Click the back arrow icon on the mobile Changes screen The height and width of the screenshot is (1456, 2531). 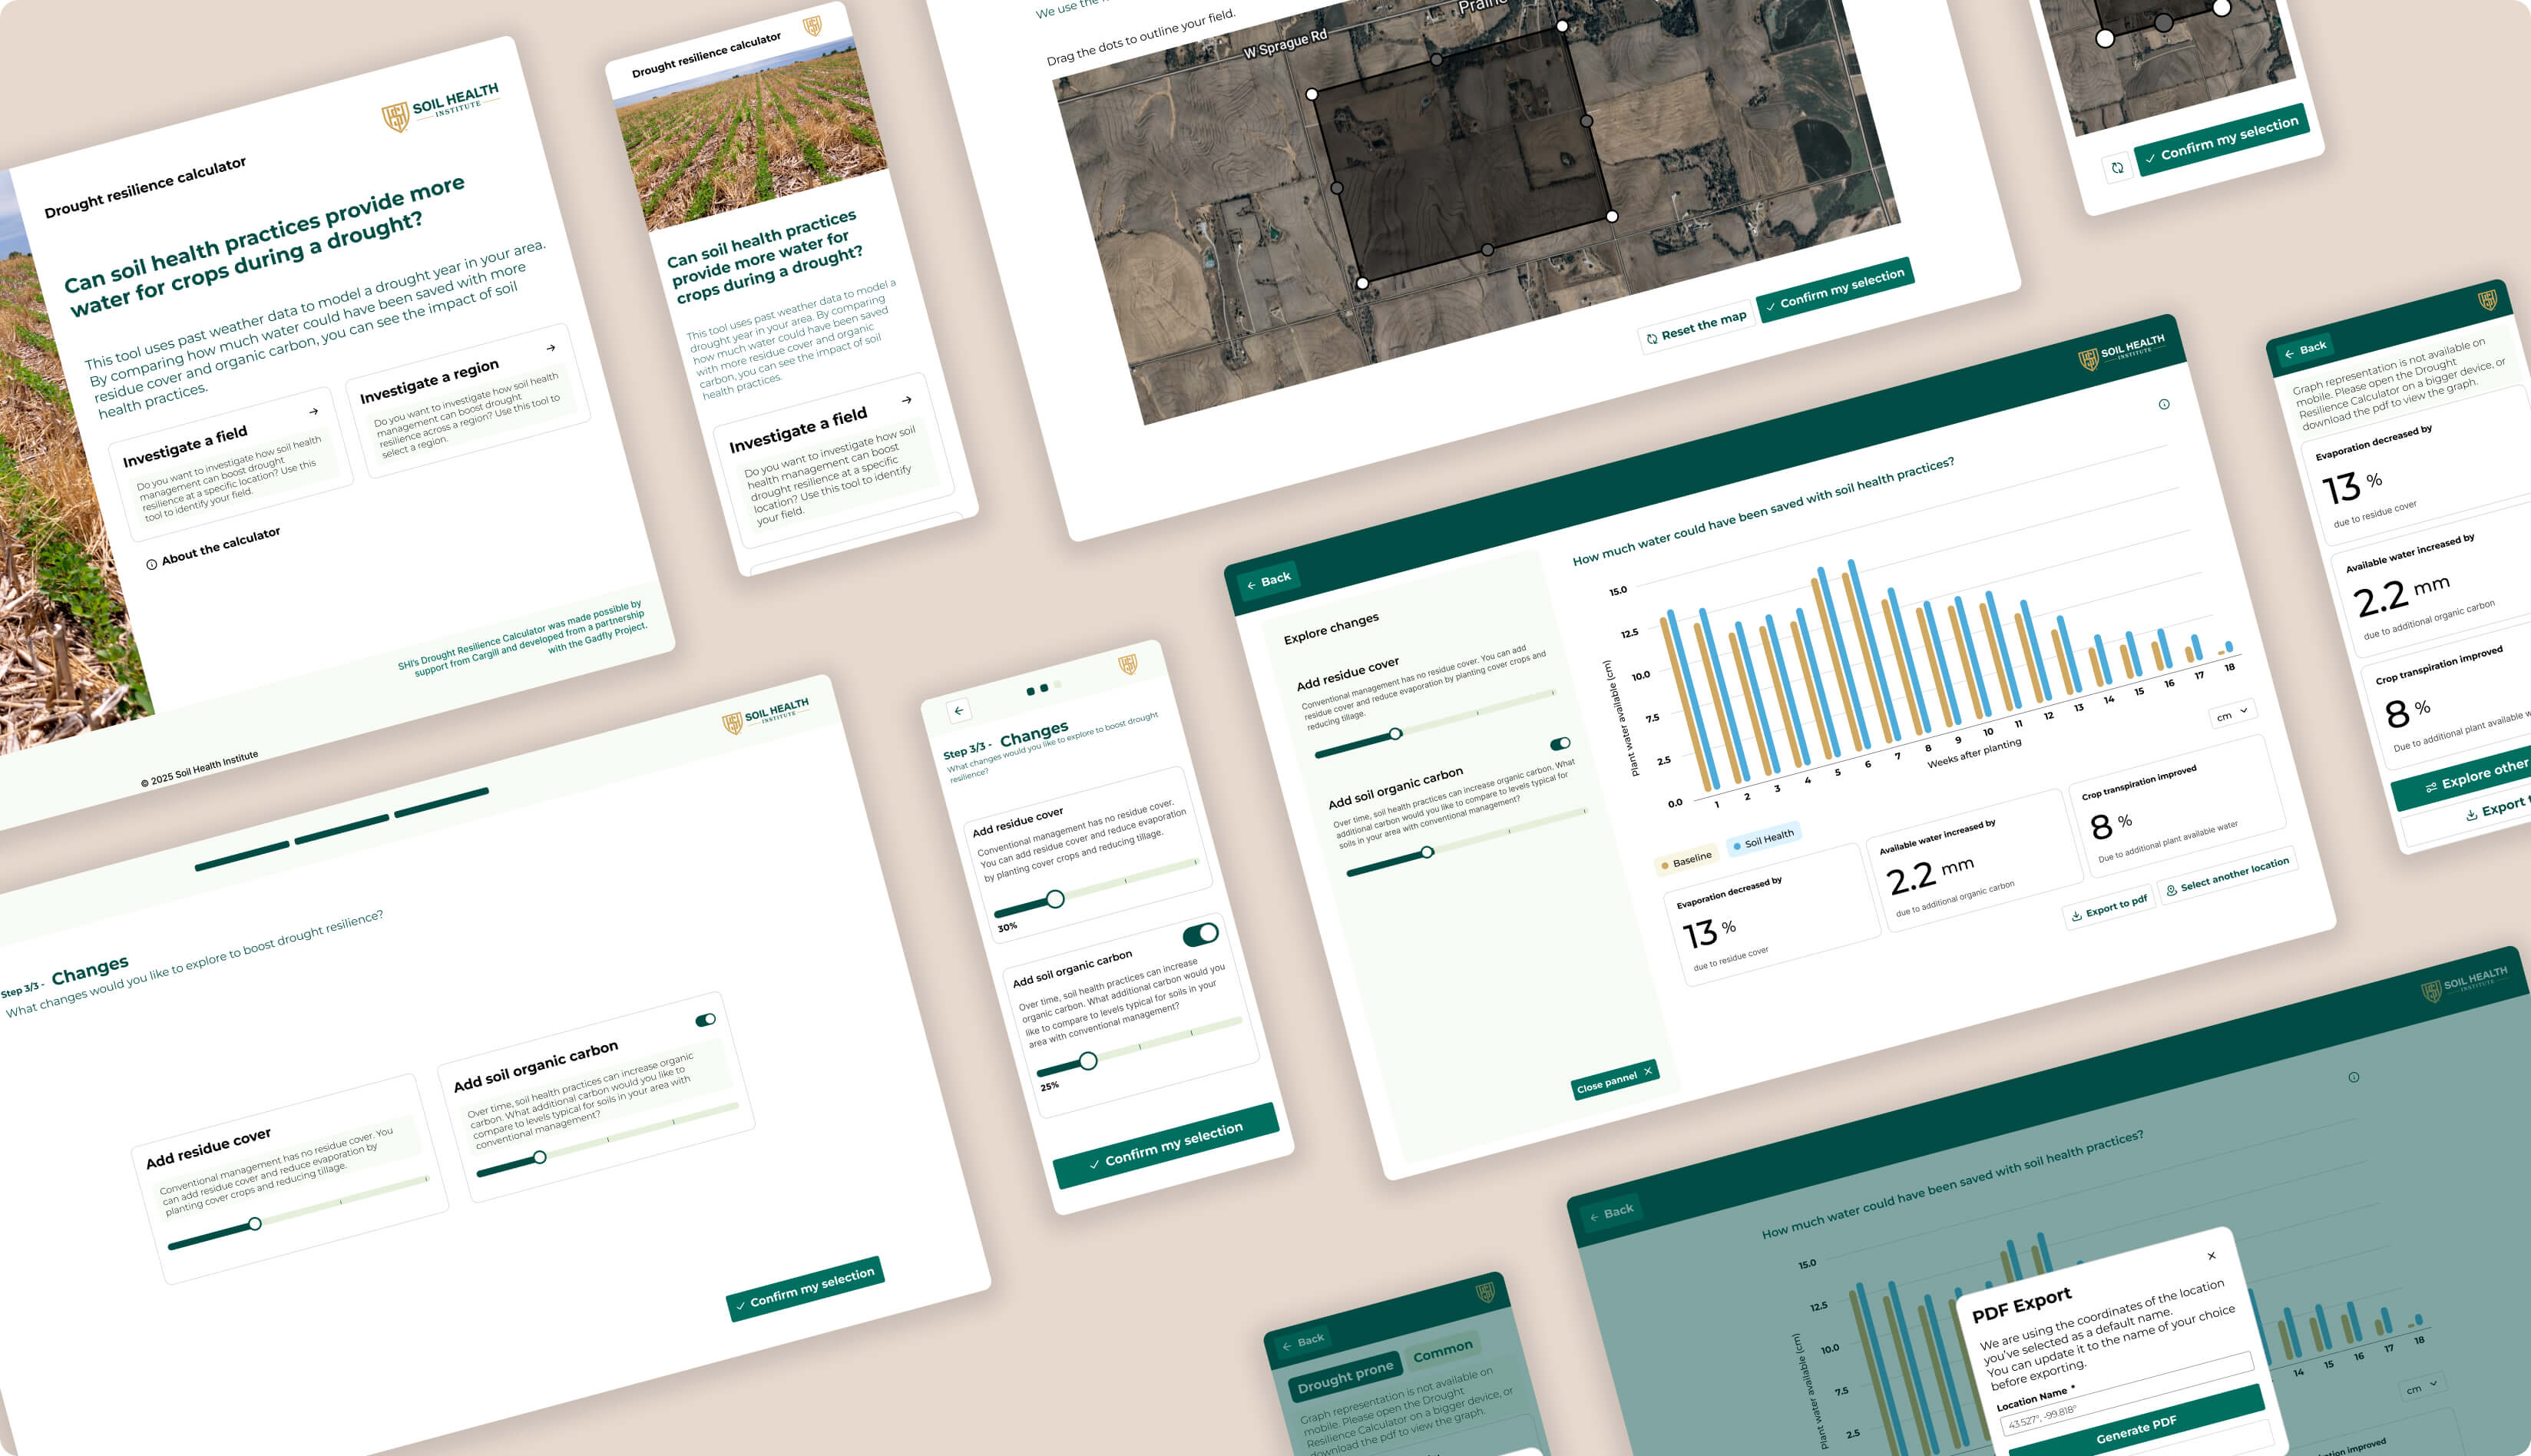coord(959,710)
